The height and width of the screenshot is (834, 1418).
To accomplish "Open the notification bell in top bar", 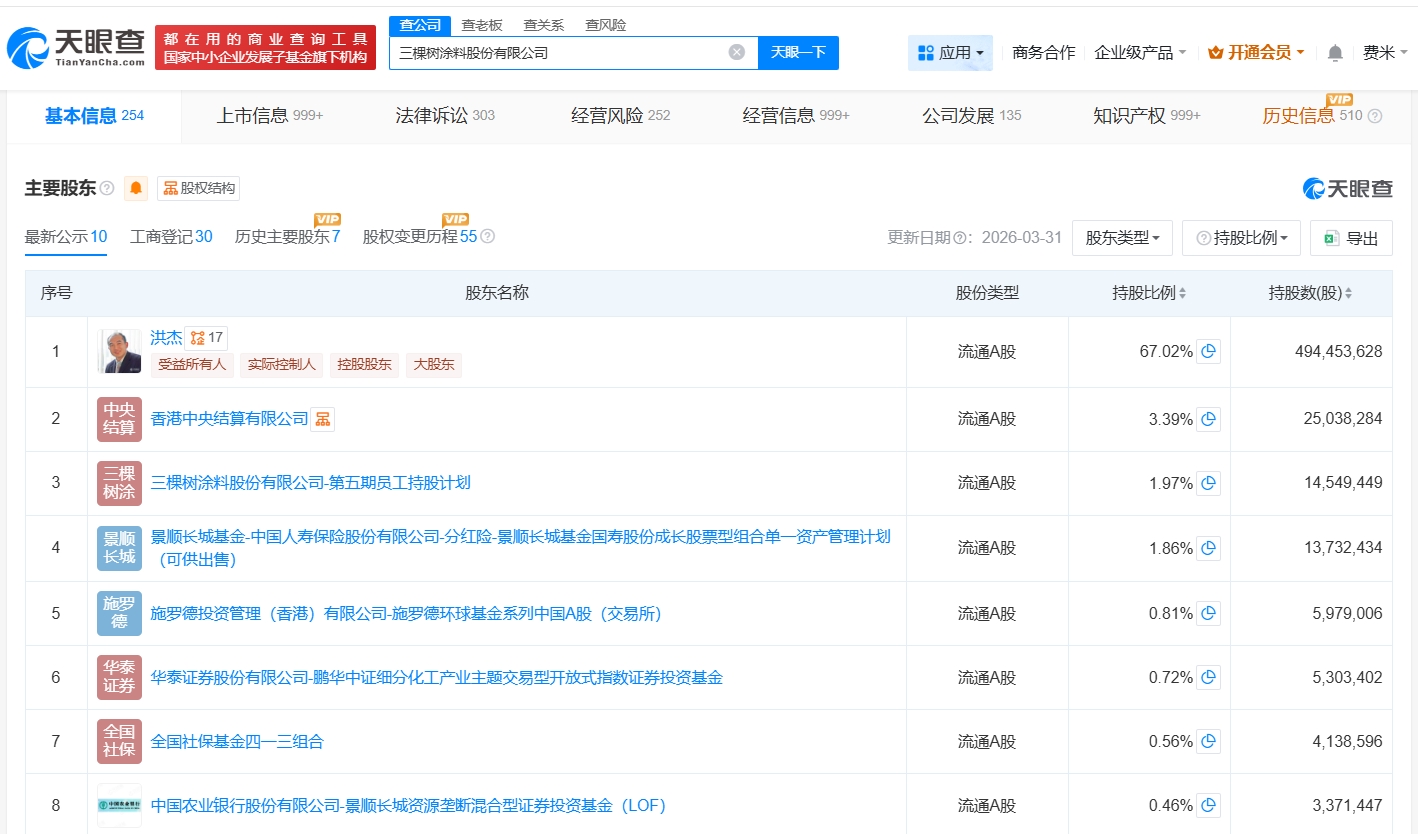I will tap(1335, 53).
